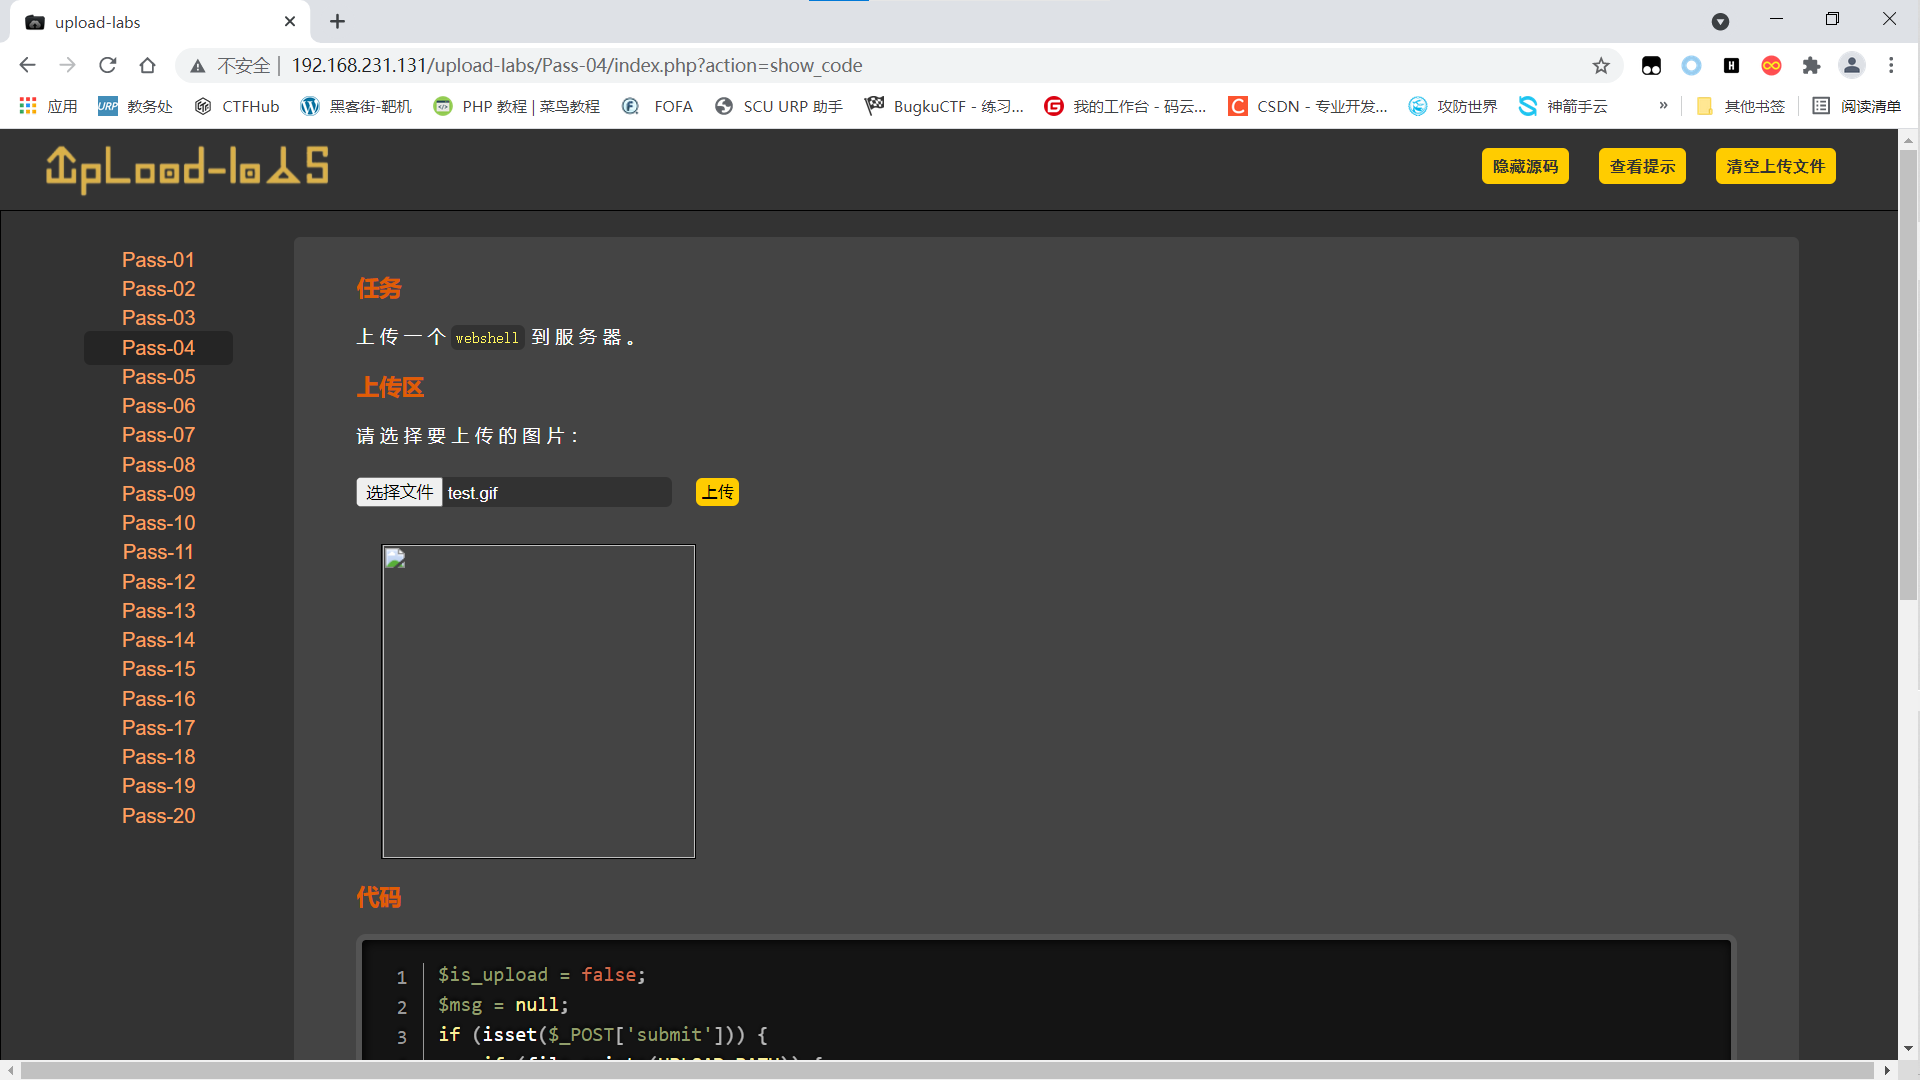Select Pass-03 in the sidebar
1920x1080 pixels.
(158, 318)
